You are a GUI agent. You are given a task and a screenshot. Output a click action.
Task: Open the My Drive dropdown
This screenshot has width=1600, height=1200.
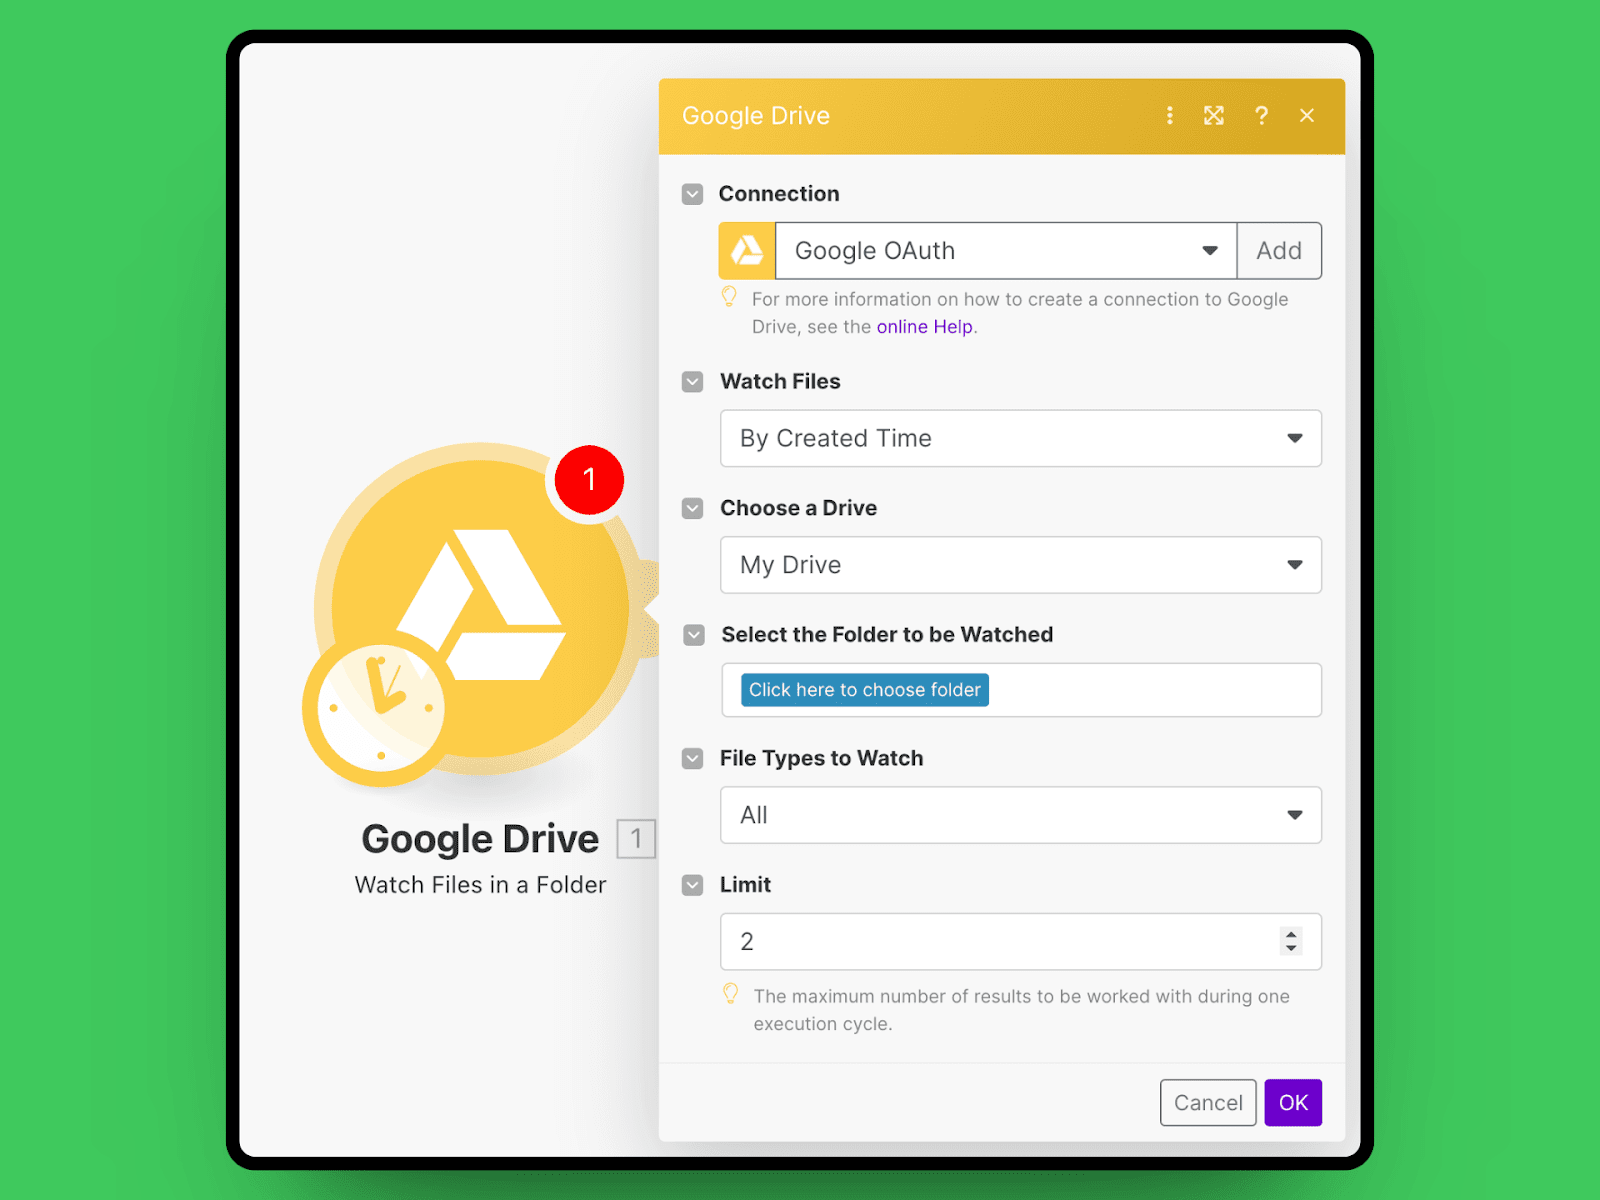pos(1021,565)
